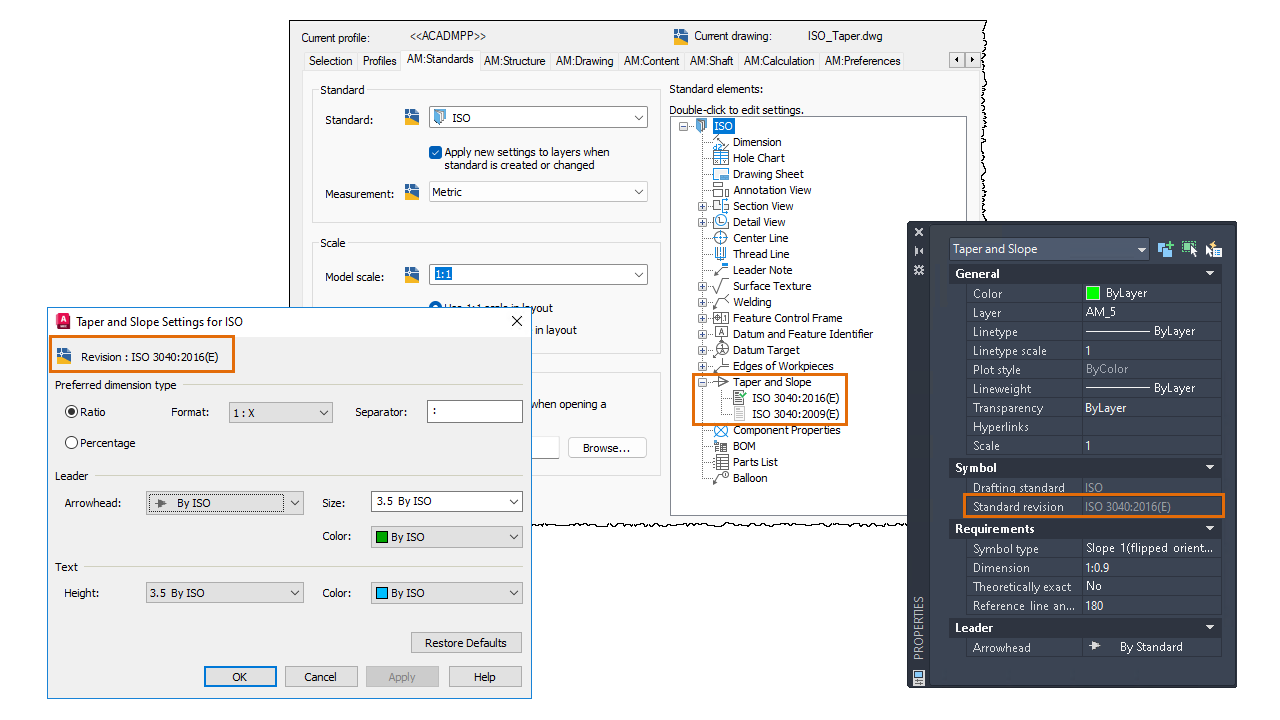
Task: Switch to the Selection tab
Action: [330, 61]
